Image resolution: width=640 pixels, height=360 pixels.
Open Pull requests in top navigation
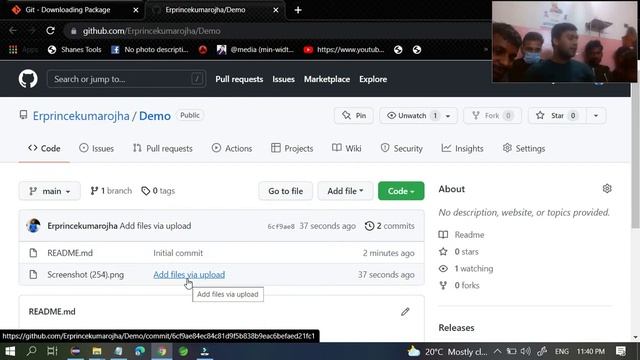[239, 79]
